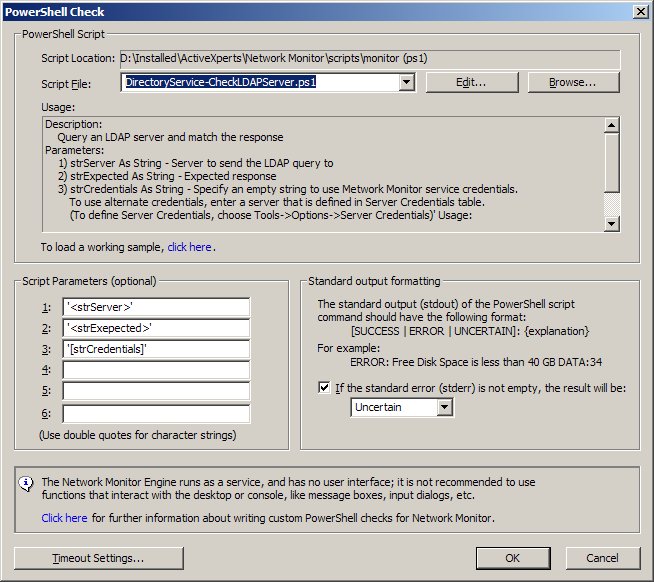
Task: Click the Browse... button
Action: click(574, 82)
